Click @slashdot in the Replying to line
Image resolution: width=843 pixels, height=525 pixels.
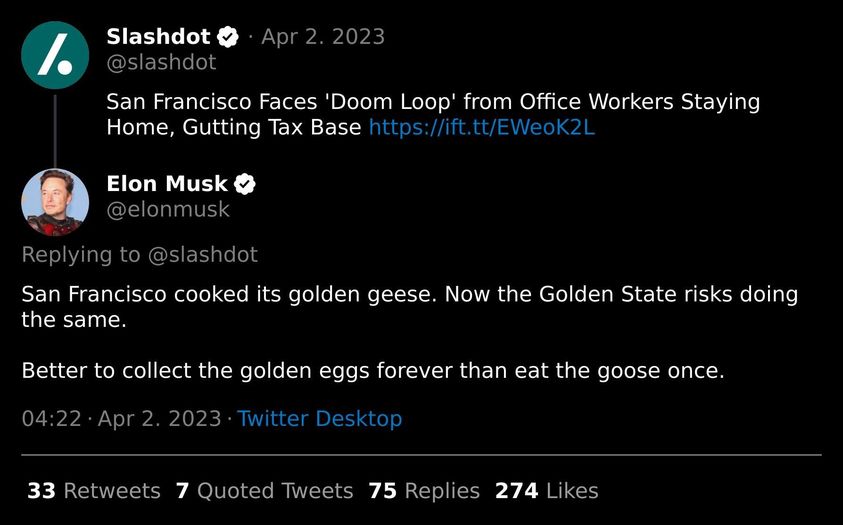203,255
